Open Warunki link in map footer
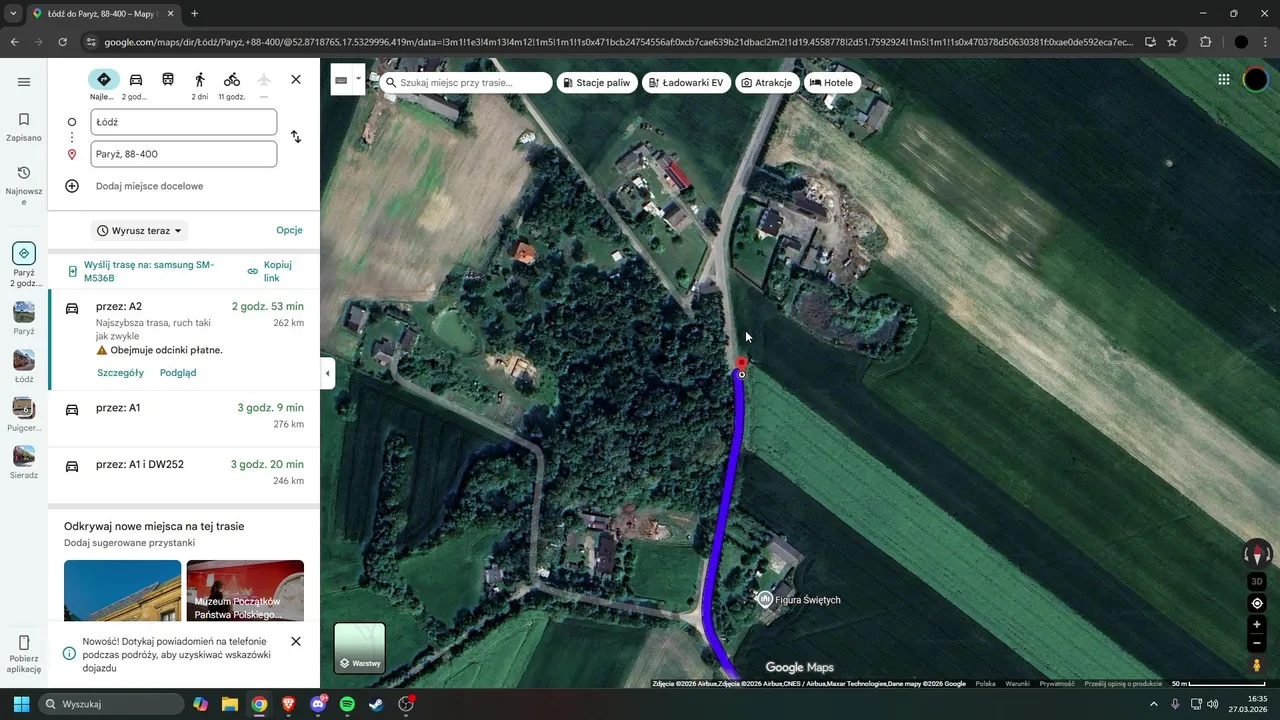The width and height of the screenshot is (1280, 720). [x=1018, y=684]
